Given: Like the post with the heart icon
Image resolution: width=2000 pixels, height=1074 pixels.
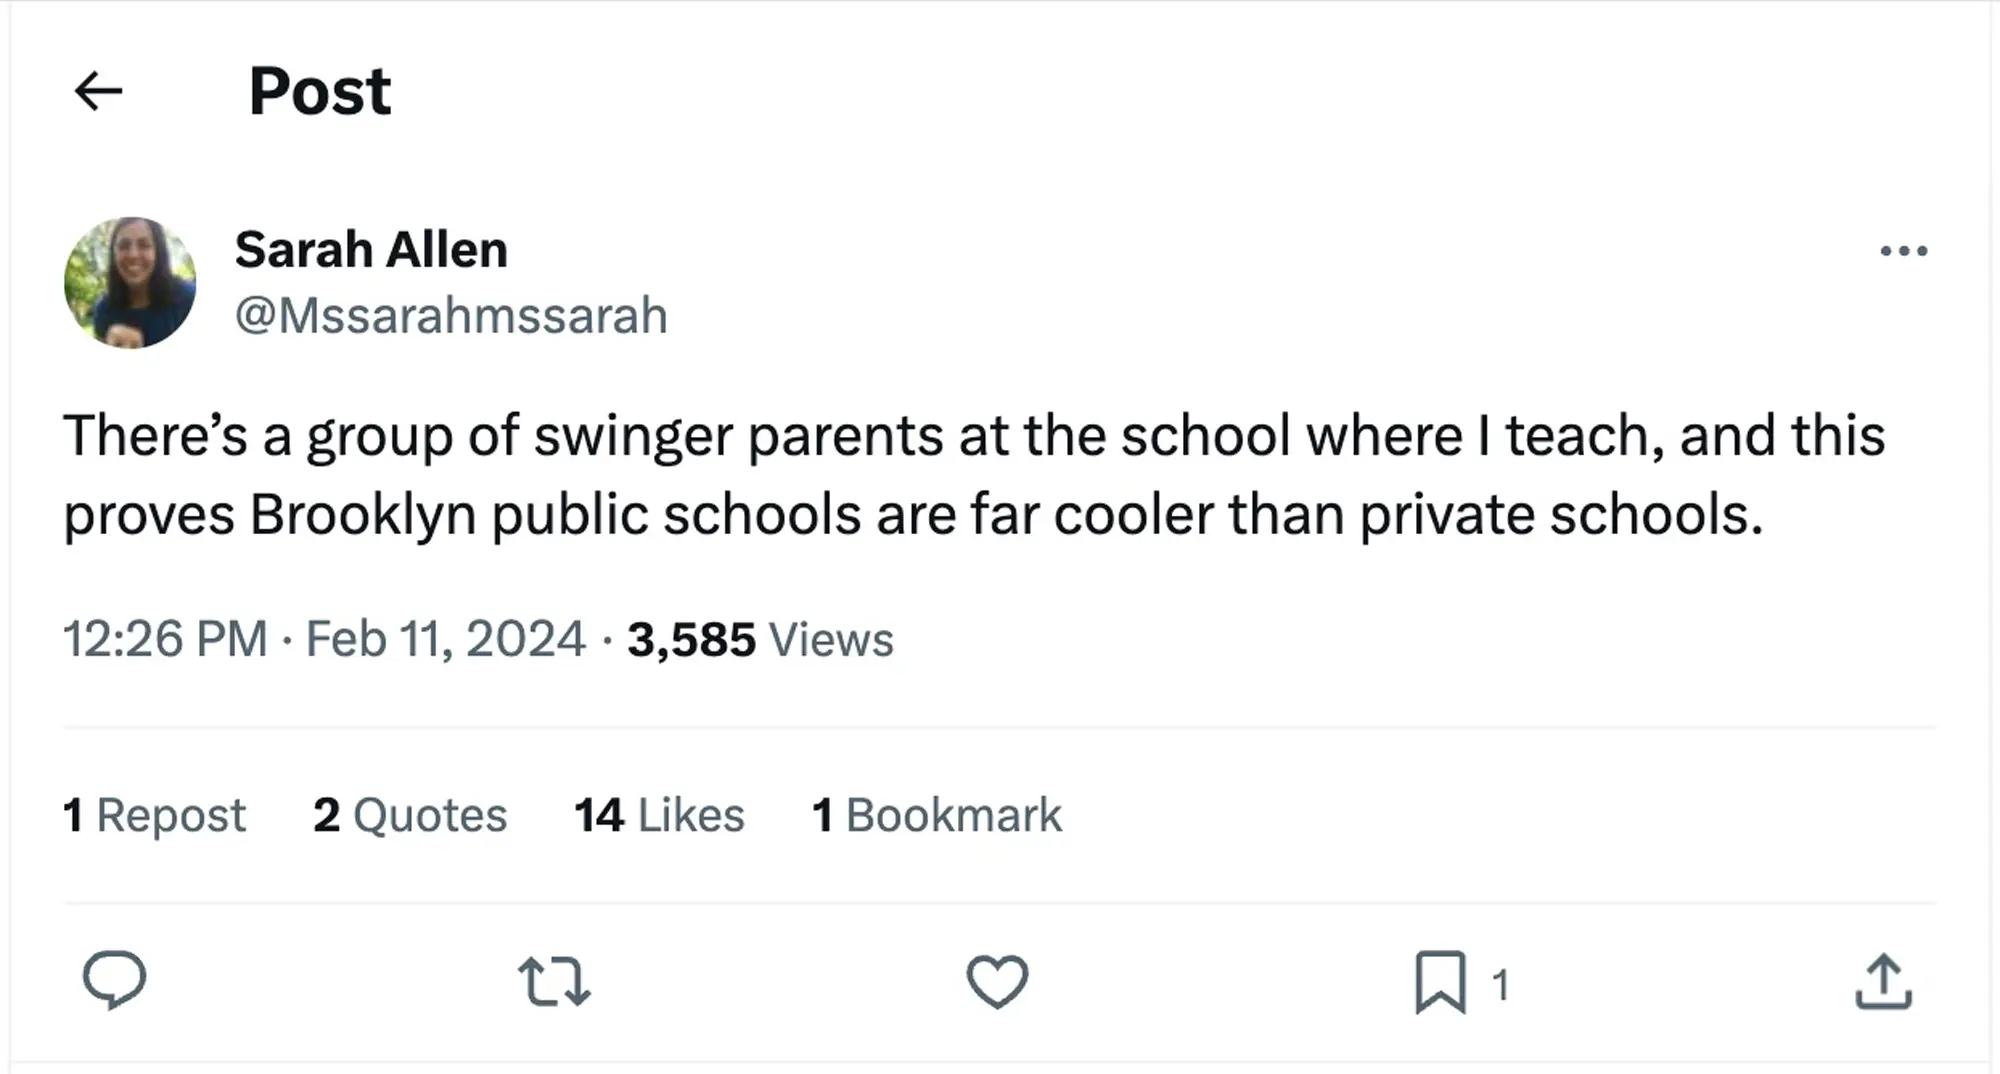Looking at the screenshot, I should point(997,981).
